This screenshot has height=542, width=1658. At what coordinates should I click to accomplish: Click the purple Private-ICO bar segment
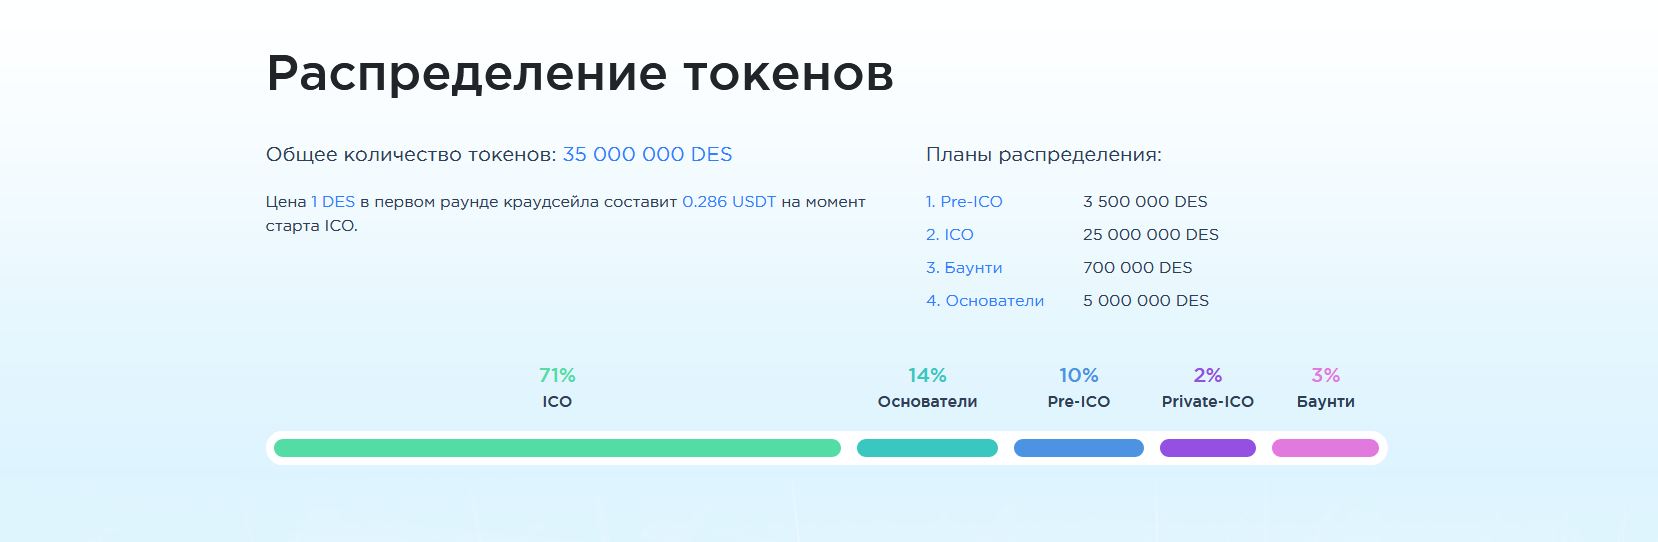(1208, 448)
